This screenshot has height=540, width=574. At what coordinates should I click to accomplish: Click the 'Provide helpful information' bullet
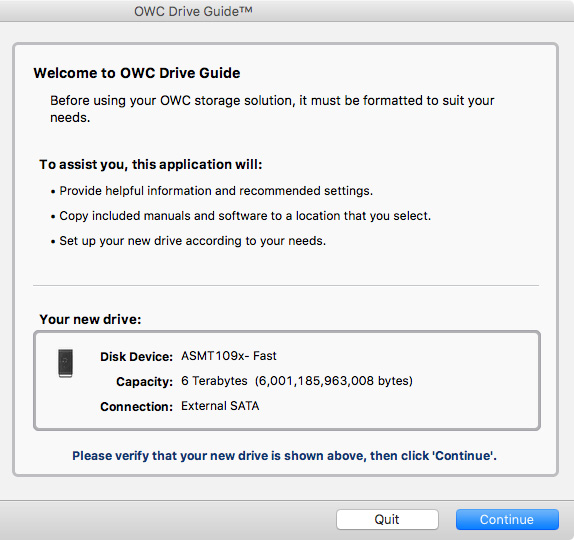pyautogui.click(x=212, y=191)
